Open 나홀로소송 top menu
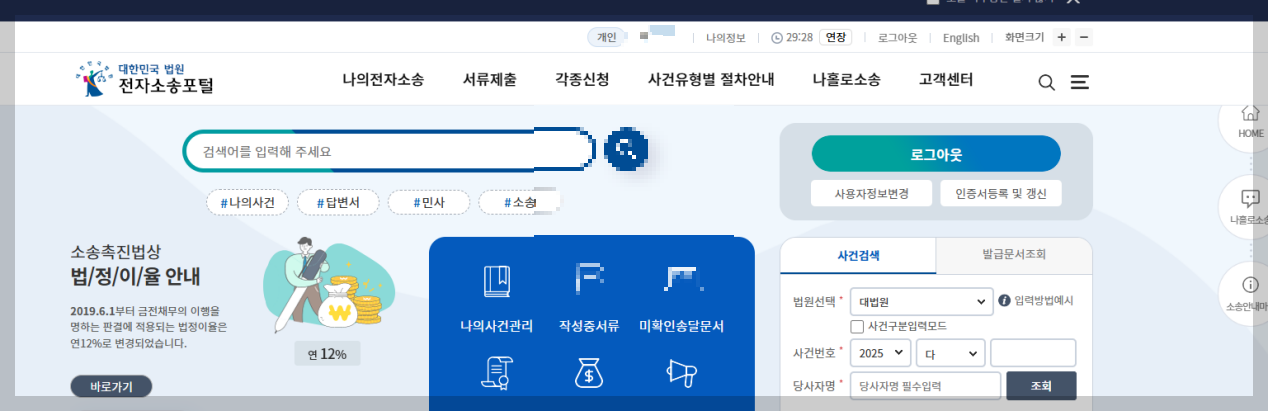Viewport: 1268px width, 411px height. click(x=846, y=80)
